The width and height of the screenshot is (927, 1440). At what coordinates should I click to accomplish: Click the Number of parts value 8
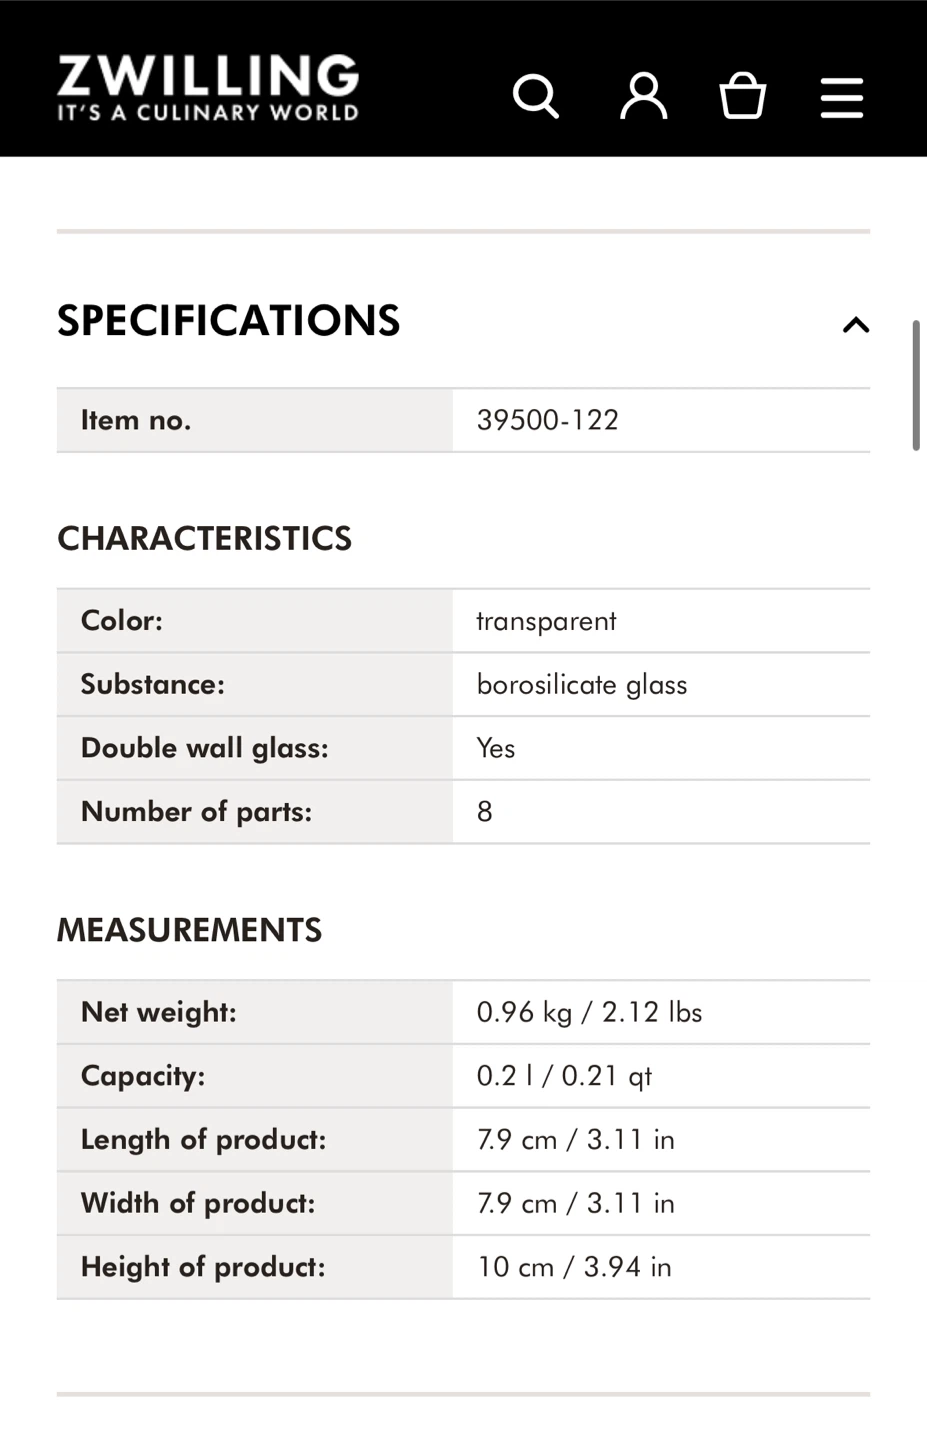[x=484, y=812]
